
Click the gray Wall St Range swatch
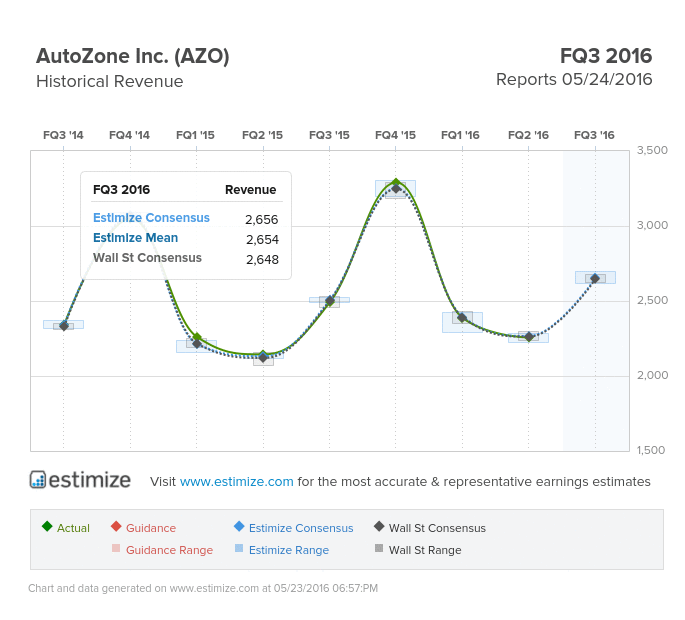tap(379, 548)
